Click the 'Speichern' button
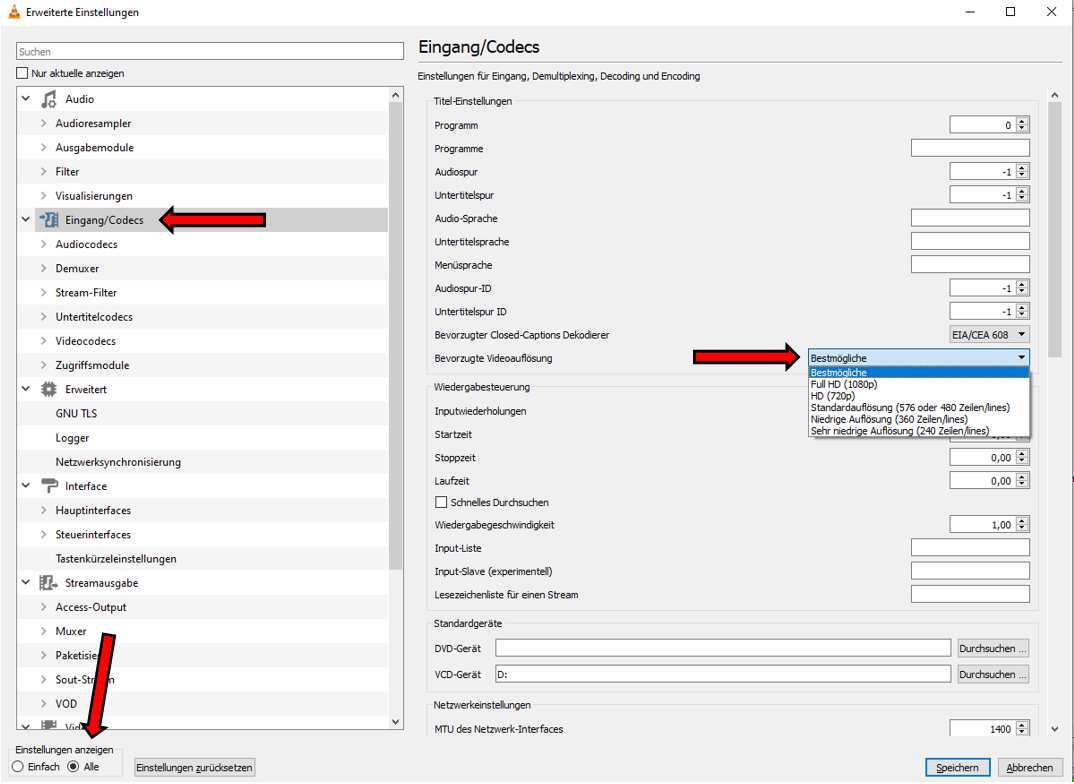The height and width of the screenshot is (784, 1074). [x=957, y=767]
